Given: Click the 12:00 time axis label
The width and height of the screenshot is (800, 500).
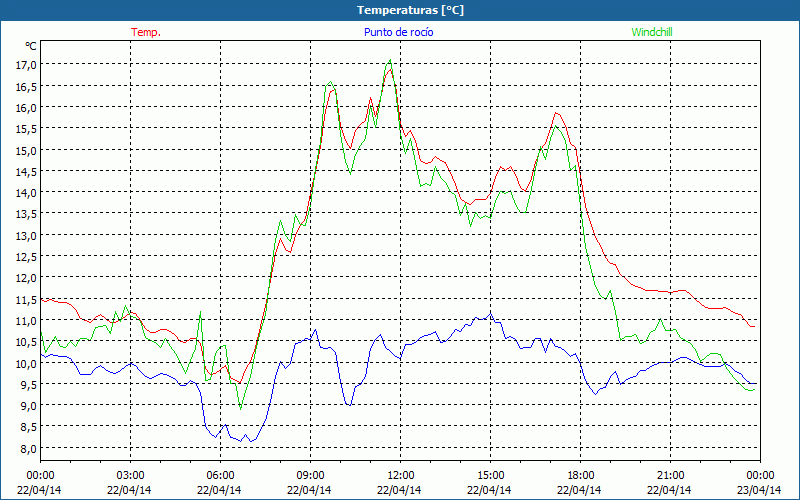Looking at the screenshot, I should coord(401,476).
